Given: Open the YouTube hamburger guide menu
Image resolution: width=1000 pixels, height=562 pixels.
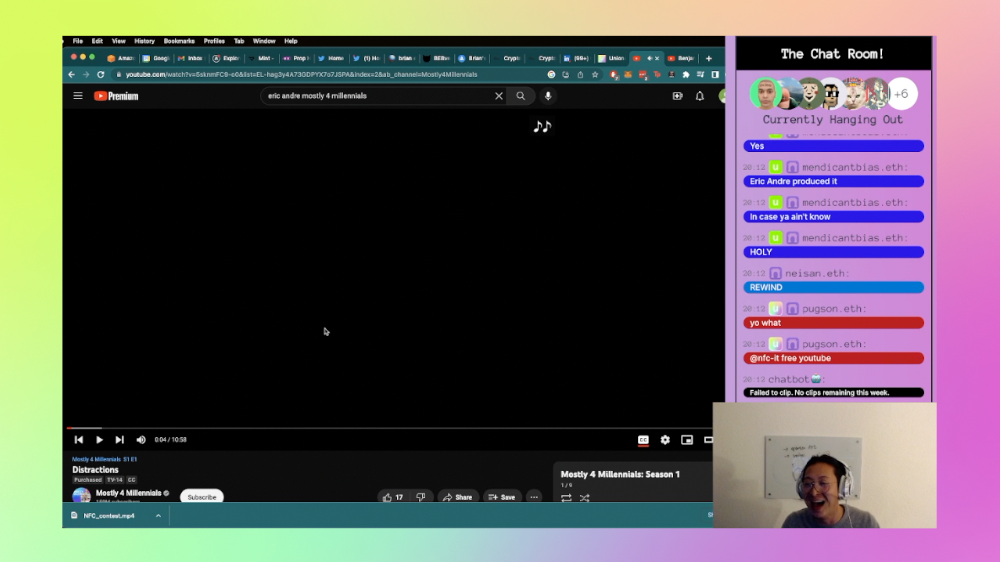Looking at the screenshot, I should [78, 96].
